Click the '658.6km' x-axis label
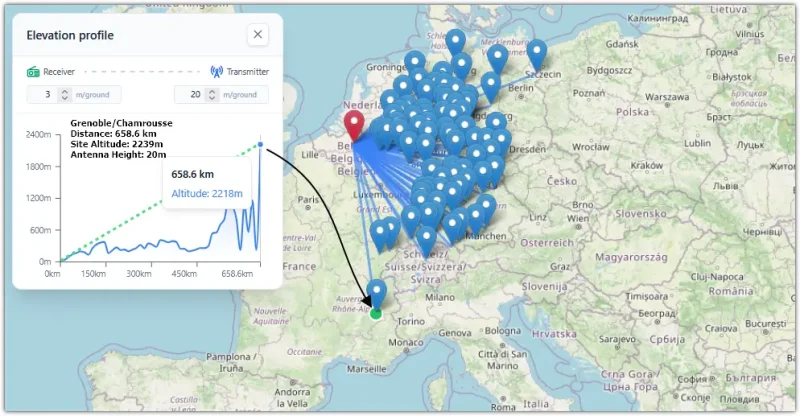Screen dimensions: 800x416 click(x=237, y=274)
